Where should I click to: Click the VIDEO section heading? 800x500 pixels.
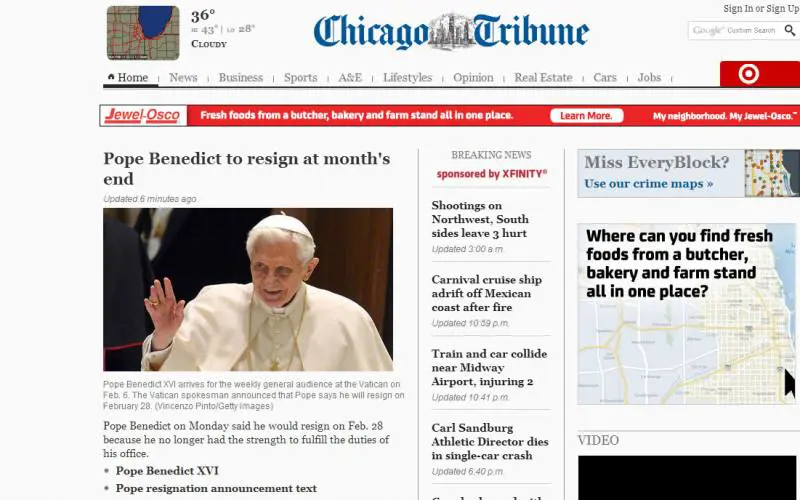click(598, 440)
